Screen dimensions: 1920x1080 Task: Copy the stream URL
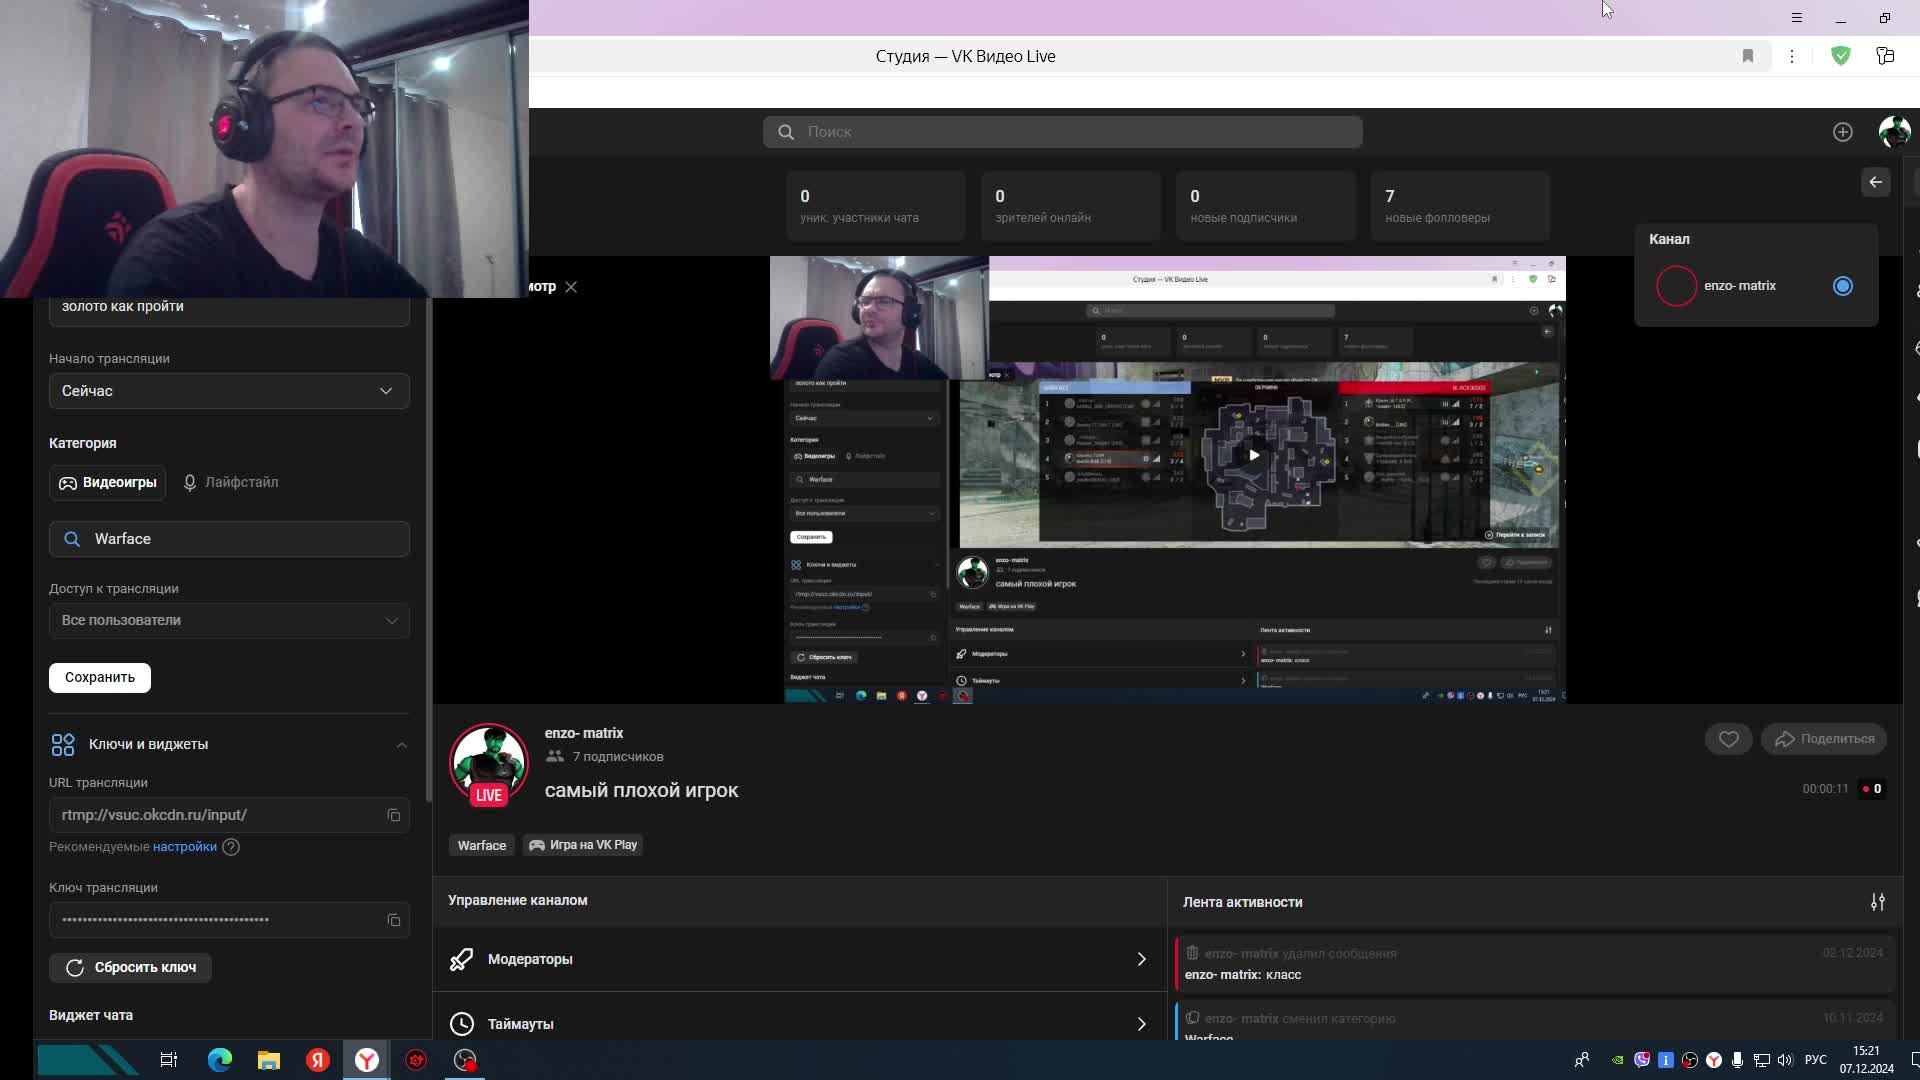394,816
